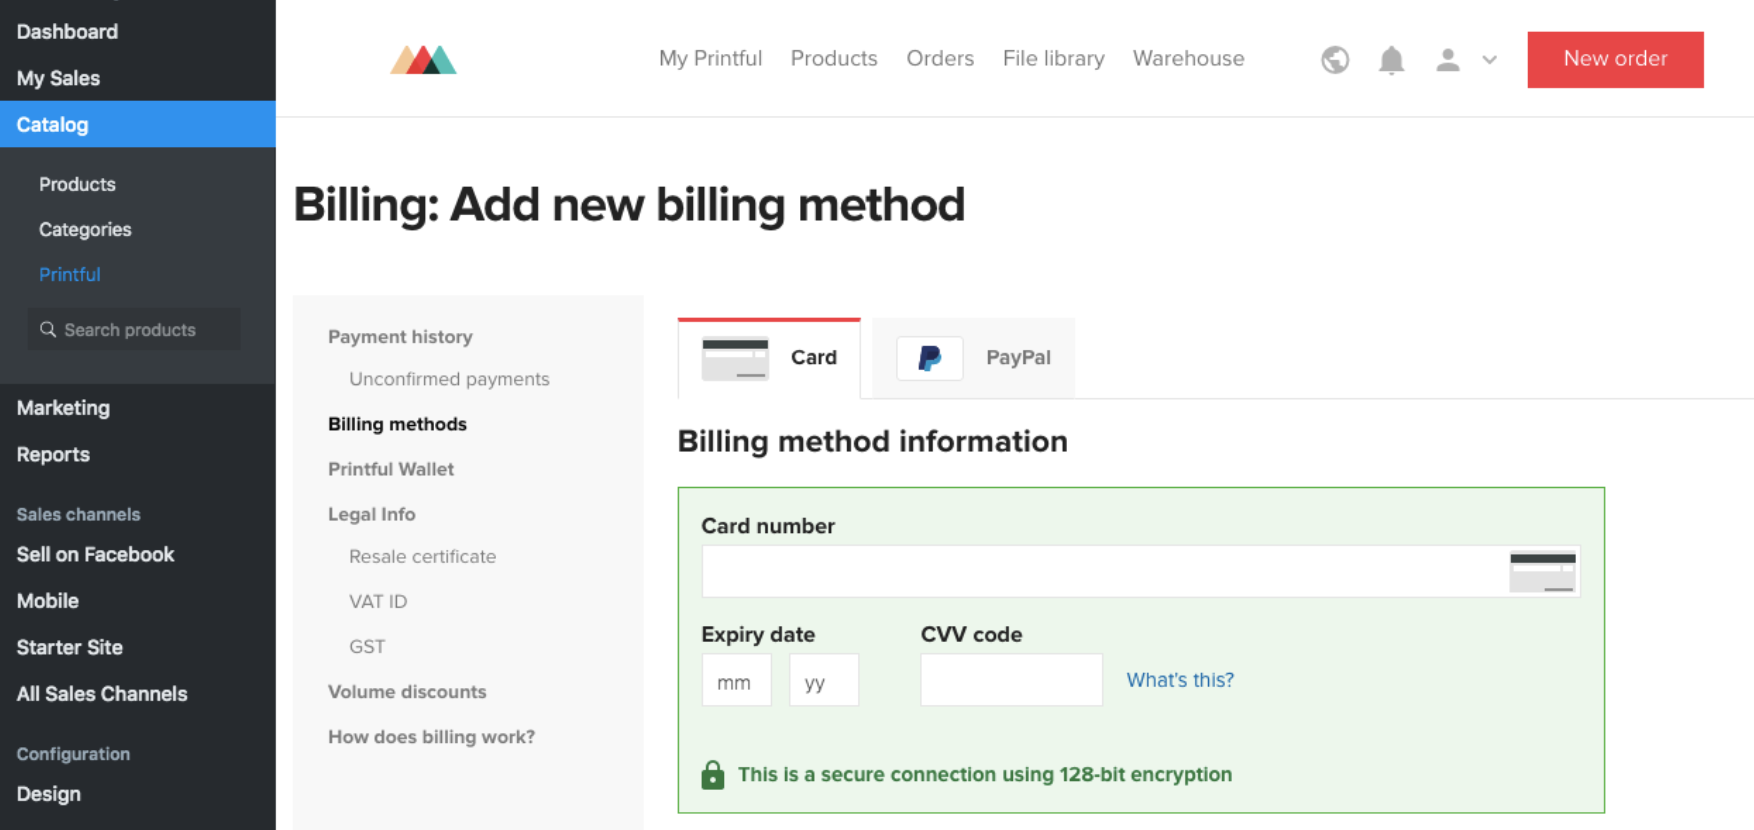Viewport: 1754px width, 830px height.
Task: Click the Billing method information heading
Action: pyautogui.click(x=872, y=441)
